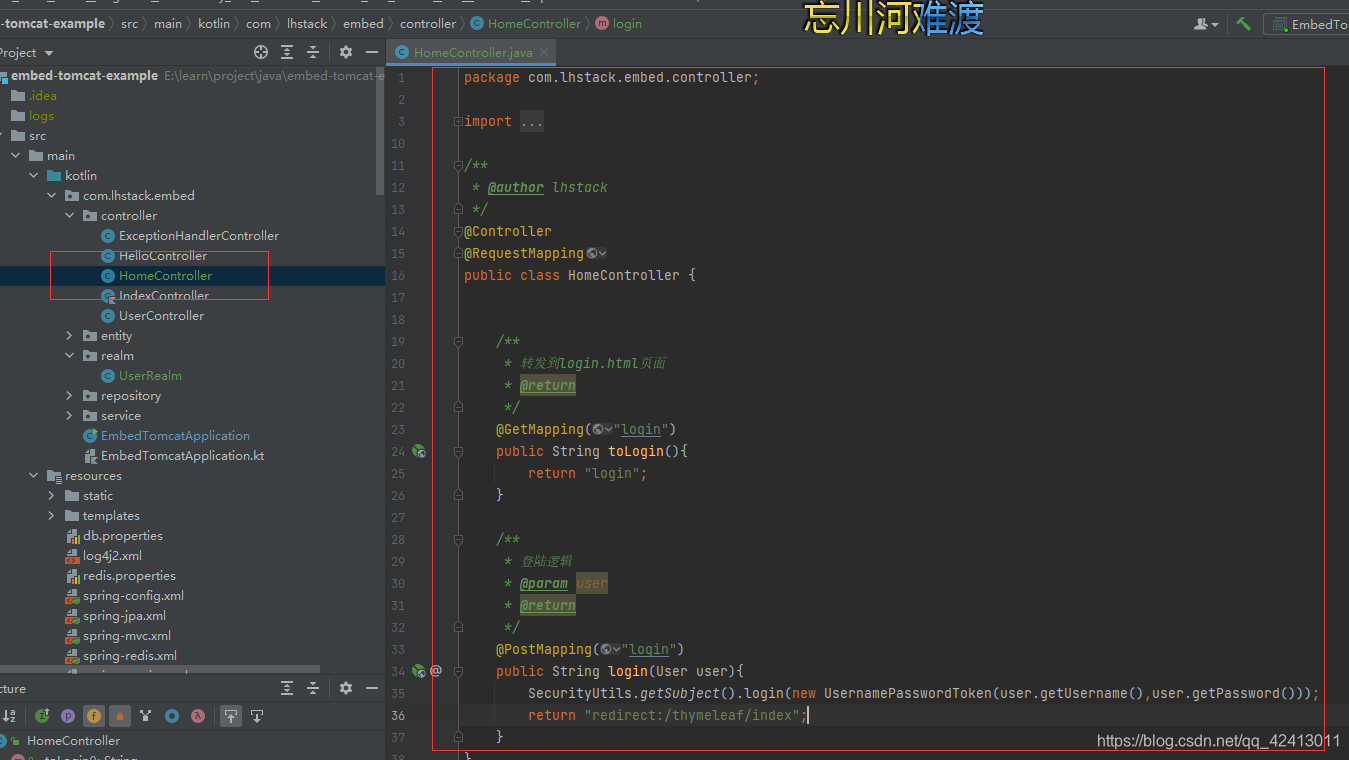Viewport: 1349px width, 760px height.
Task: Hide the Project tool window
Action: click(x=372, y=52)
